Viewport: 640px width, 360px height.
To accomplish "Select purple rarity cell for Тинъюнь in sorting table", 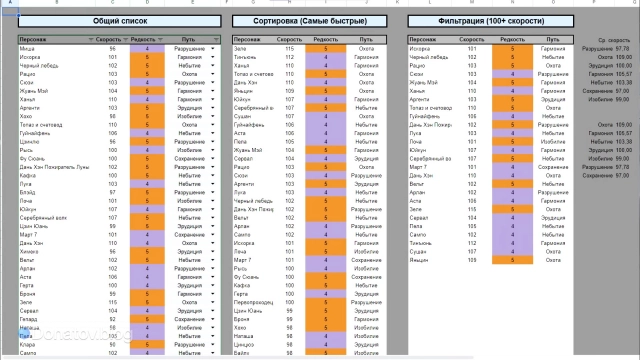I will coord(325,57).
